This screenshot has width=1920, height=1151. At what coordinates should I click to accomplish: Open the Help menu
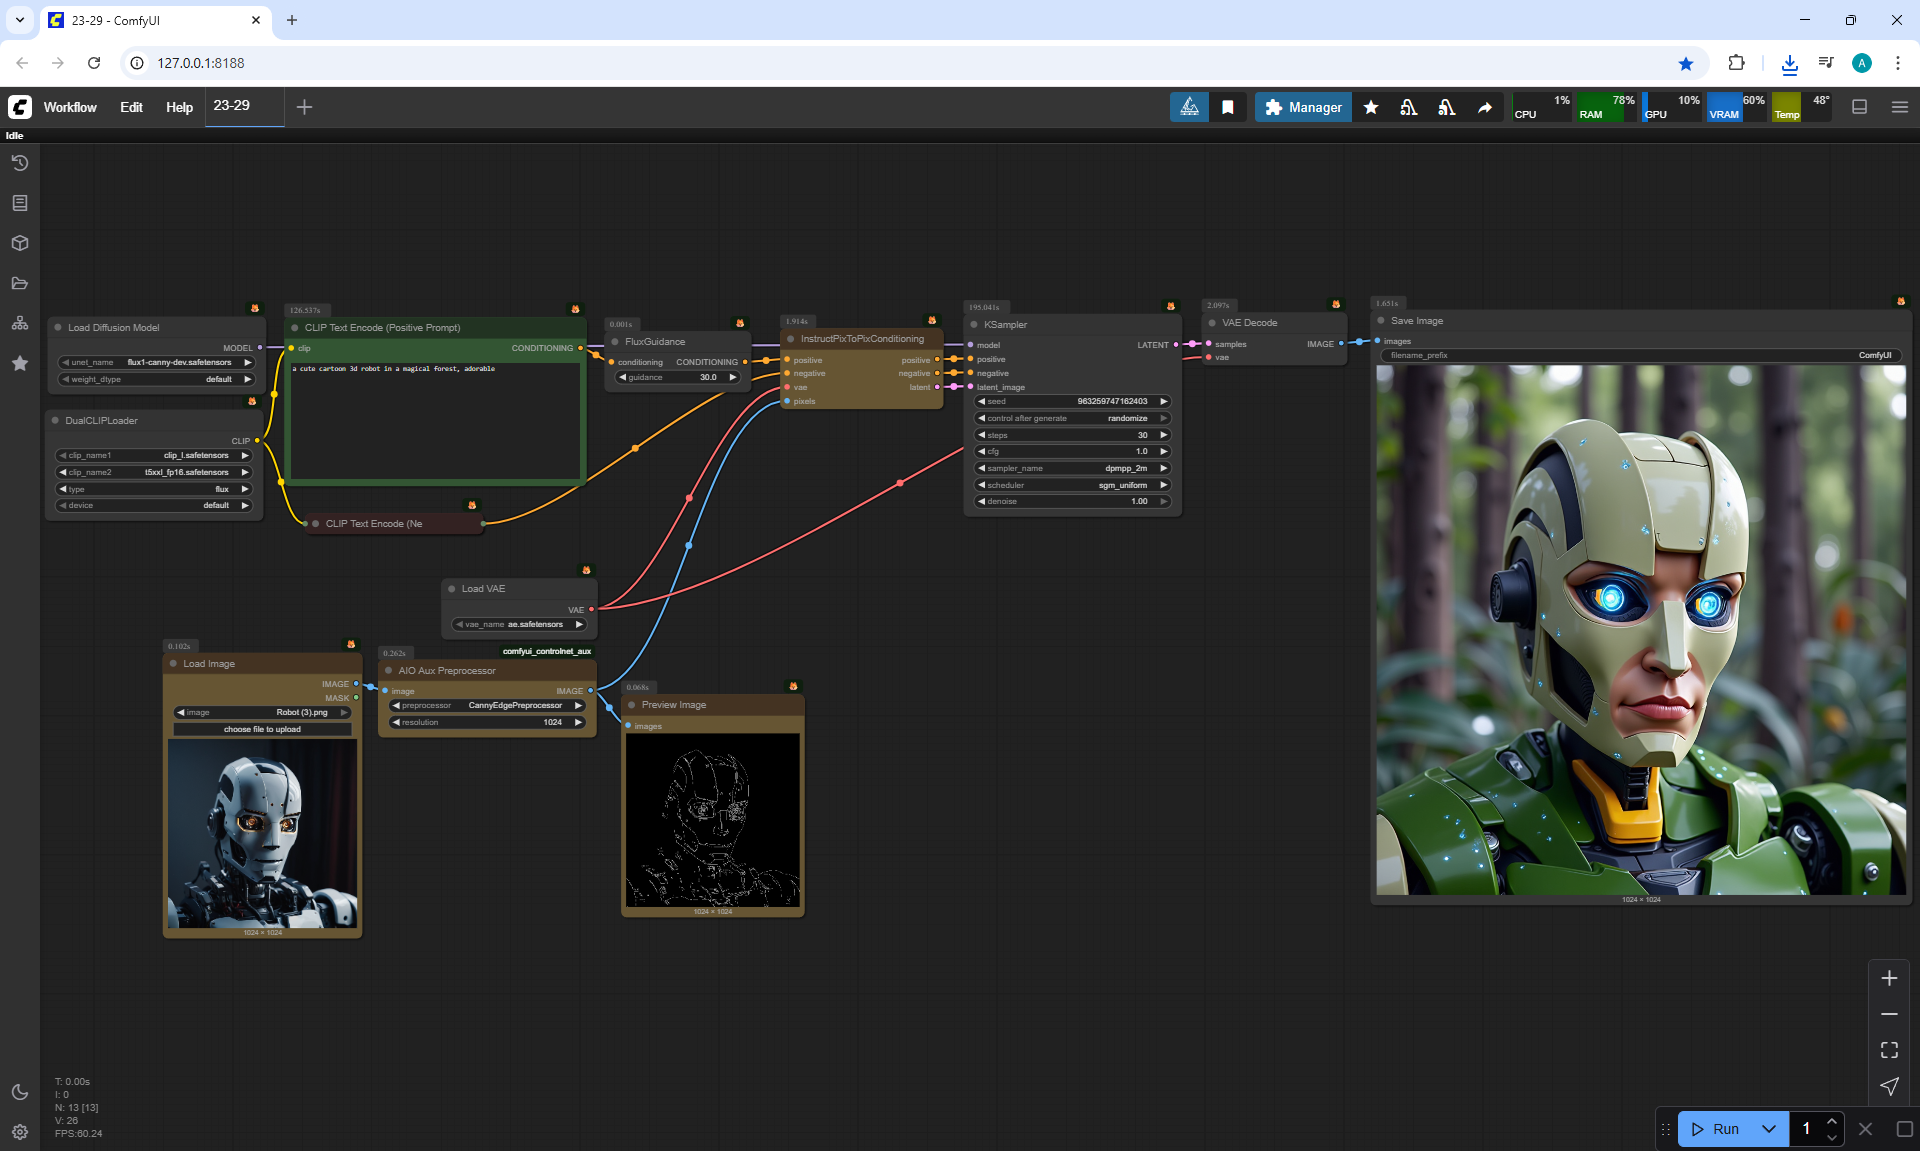(x=179, y=107)
